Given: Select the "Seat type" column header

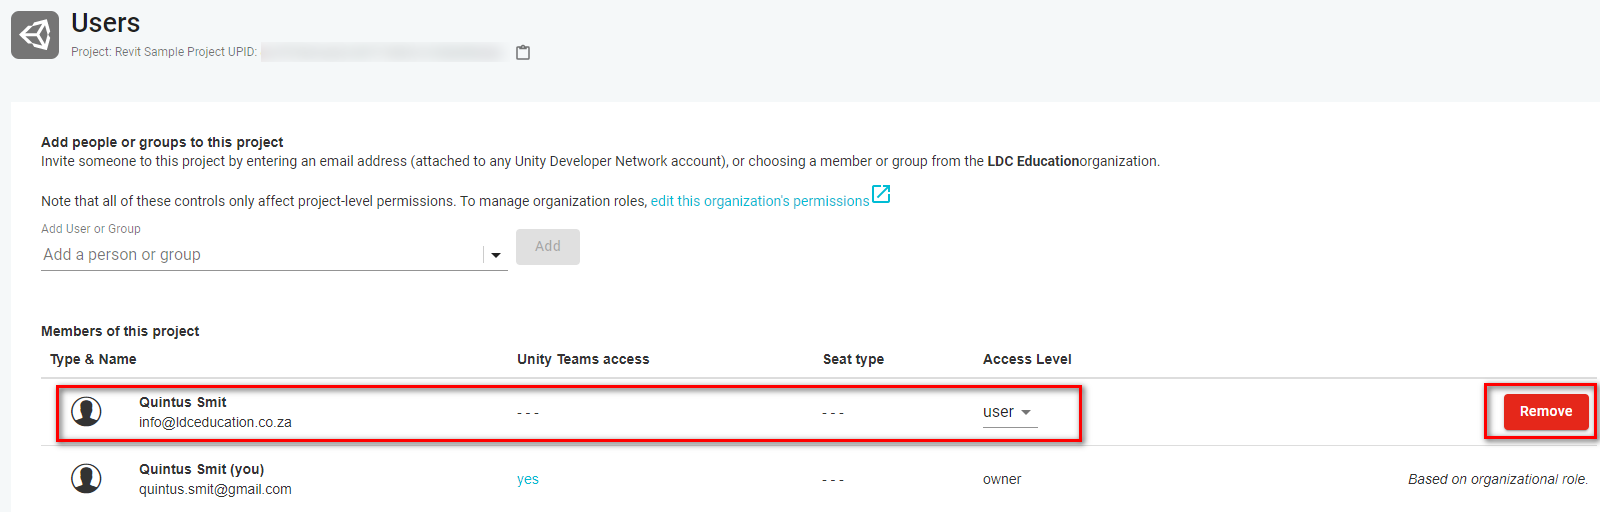Looking at the screenshot, I should click(x=853, y=359).
